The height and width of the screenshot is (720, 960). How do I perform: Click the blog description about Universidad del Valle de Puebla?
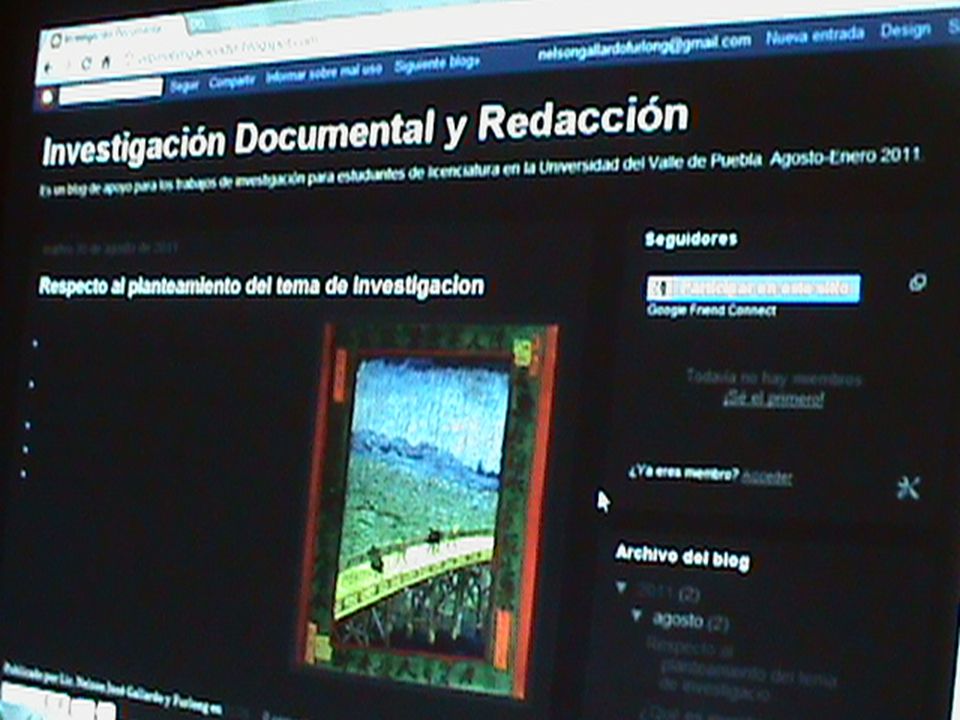click(479, 171)
